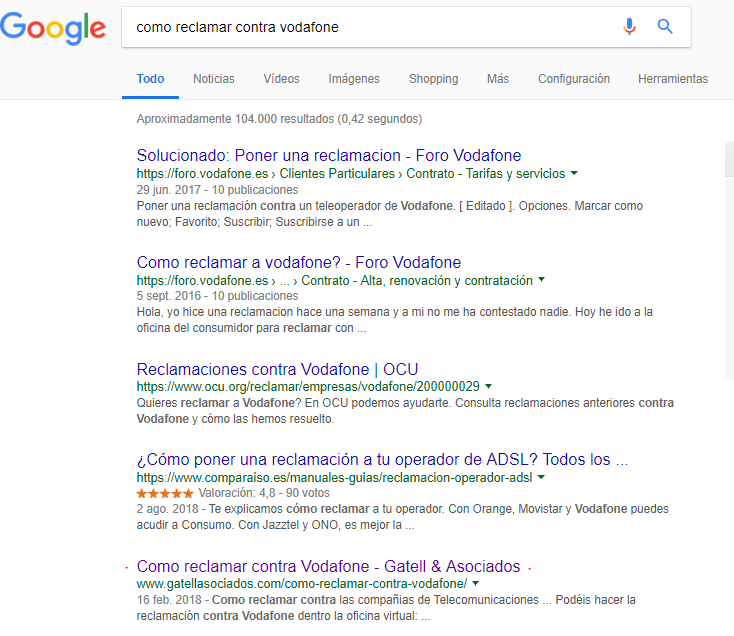Expand dropdown arrow beside gatellasociados.com URL
The height and width of the screenshot is (636, 734).
point(476,583)
